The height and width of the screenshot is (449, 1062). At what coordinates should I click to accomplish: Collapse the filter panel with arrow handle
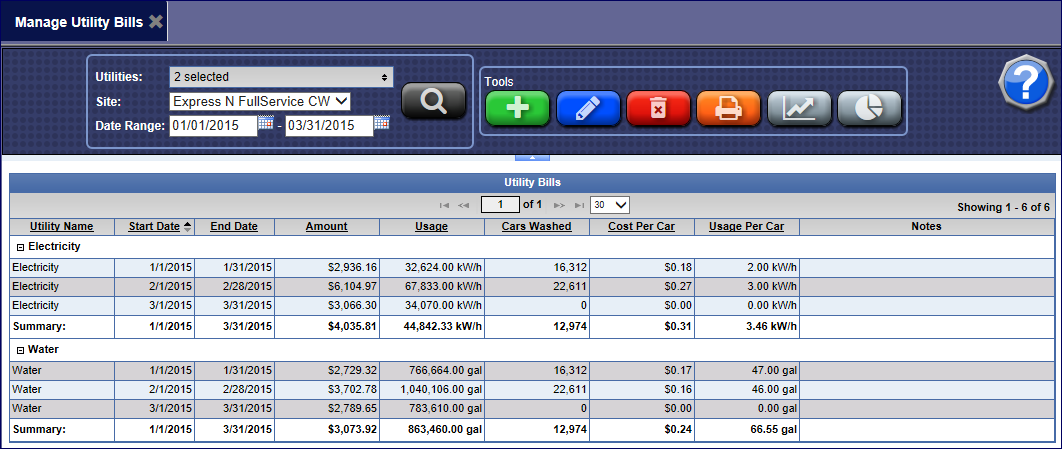coord(532,156)
